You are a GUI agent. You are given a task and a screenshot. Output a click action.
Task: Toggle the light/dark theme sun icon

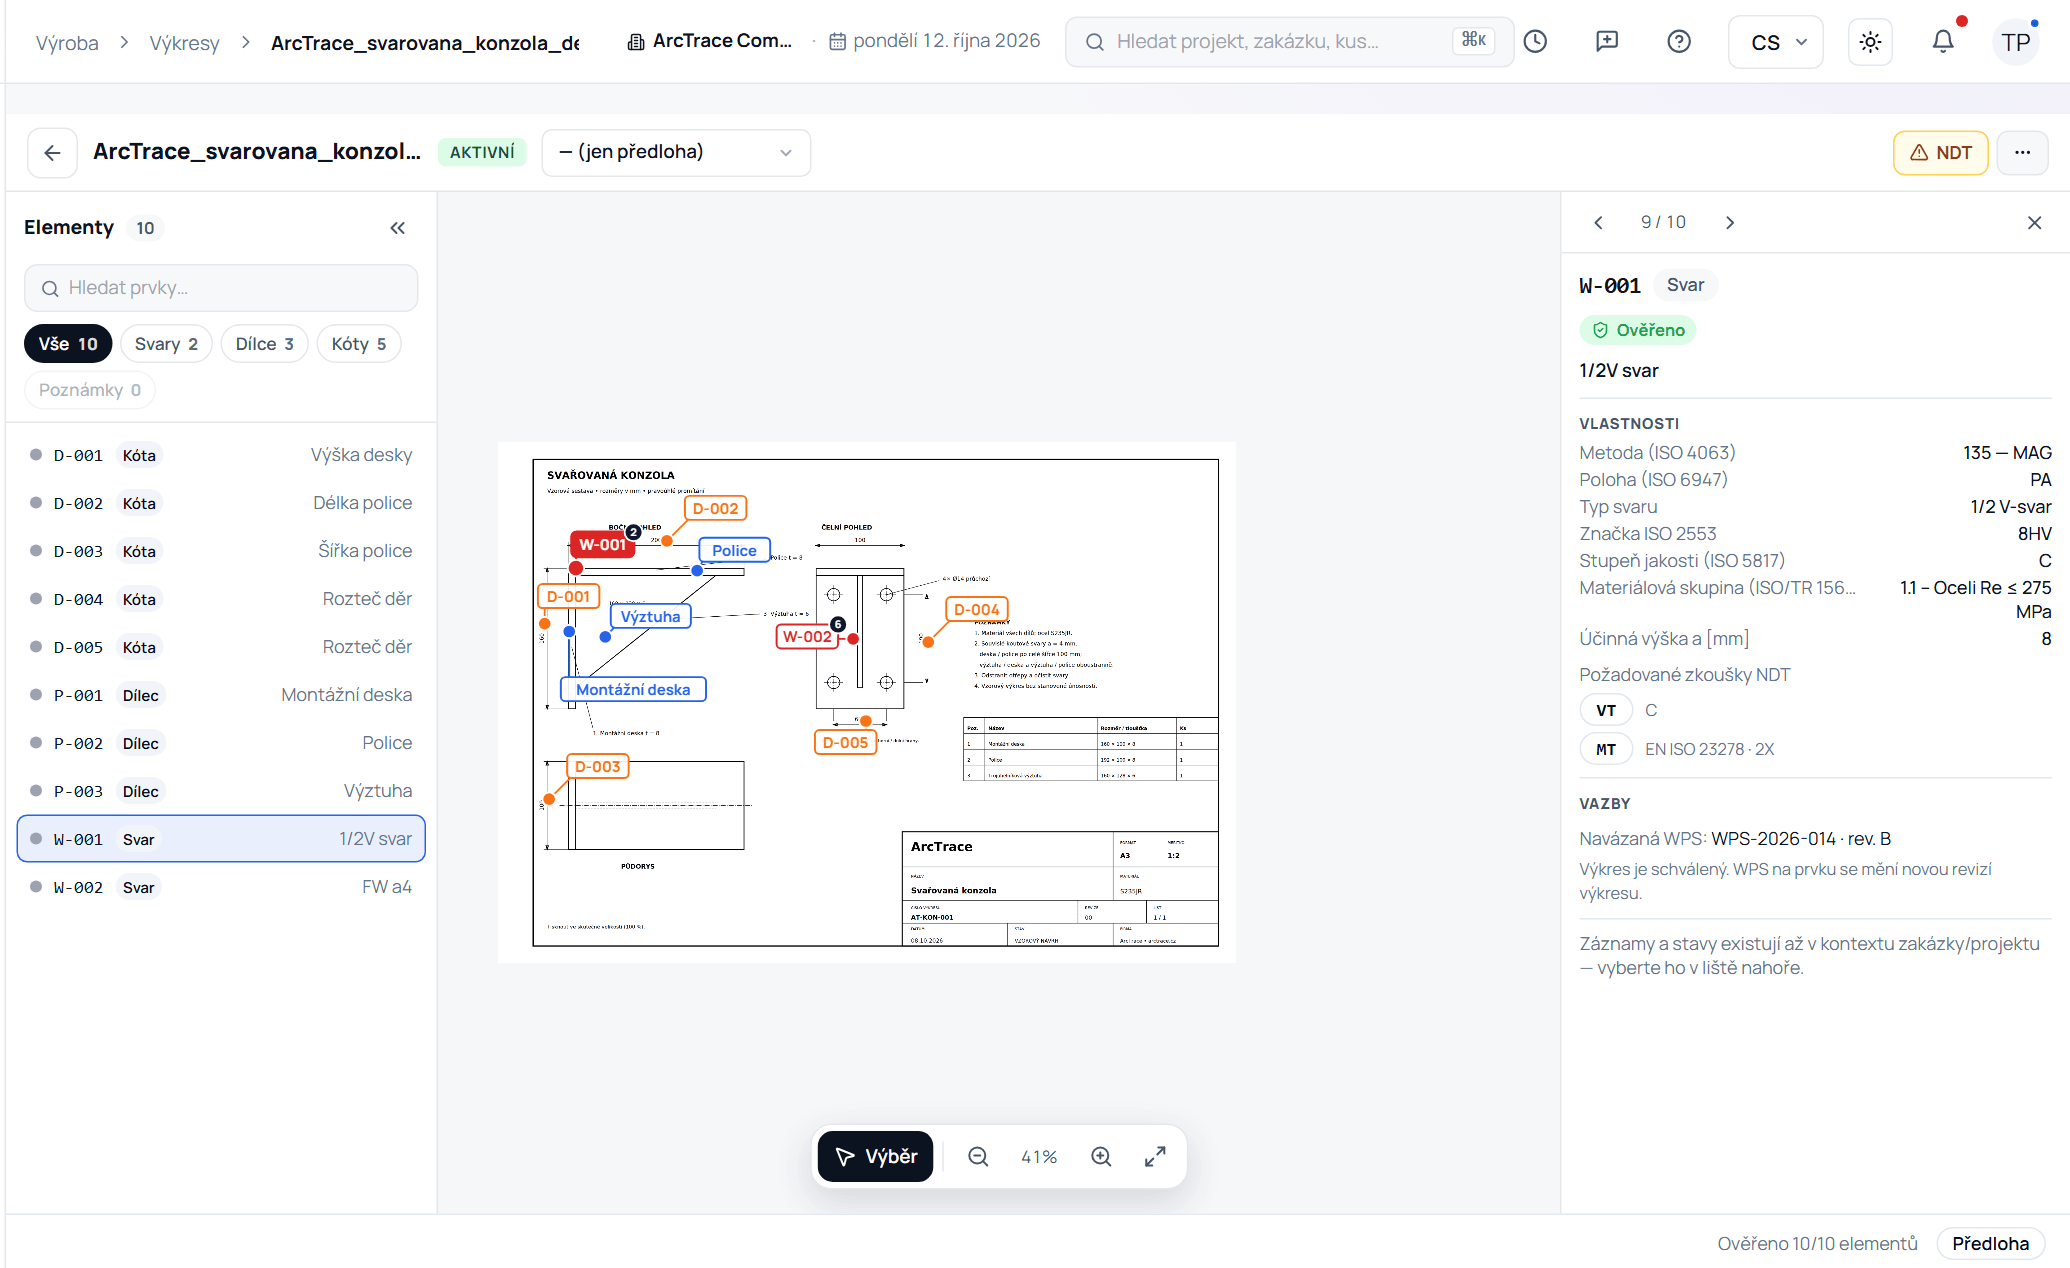click(x=1870, y=42)
